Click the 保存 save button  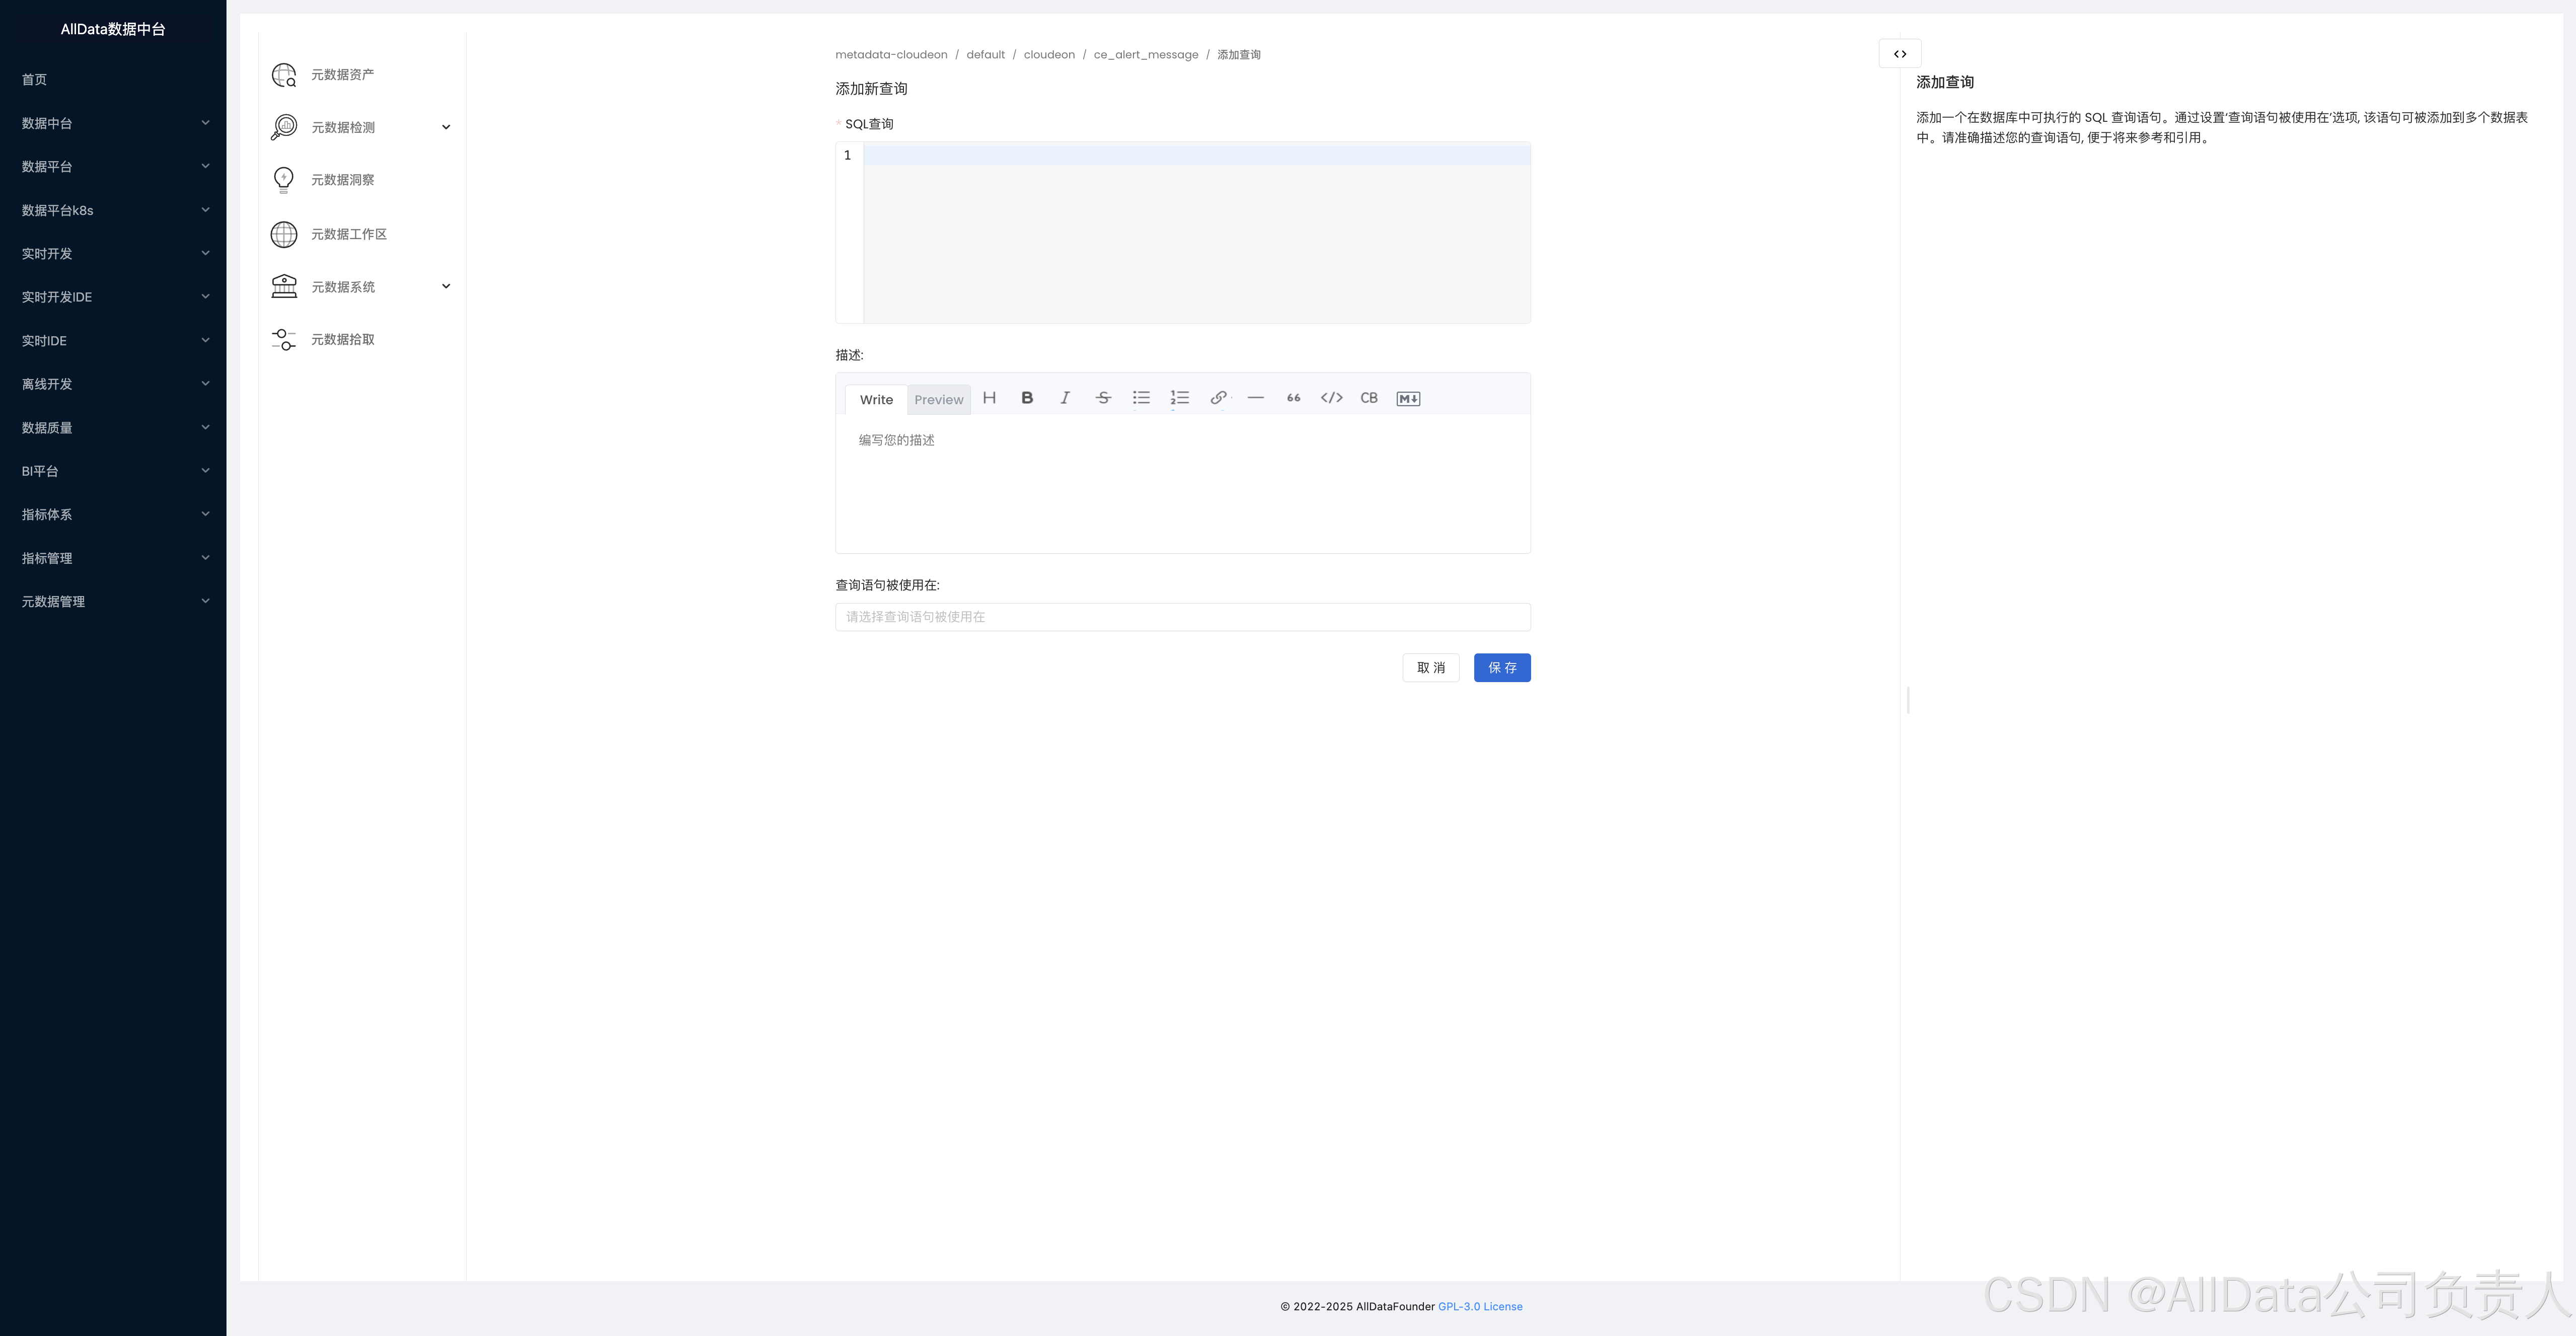coord(1501,668)
